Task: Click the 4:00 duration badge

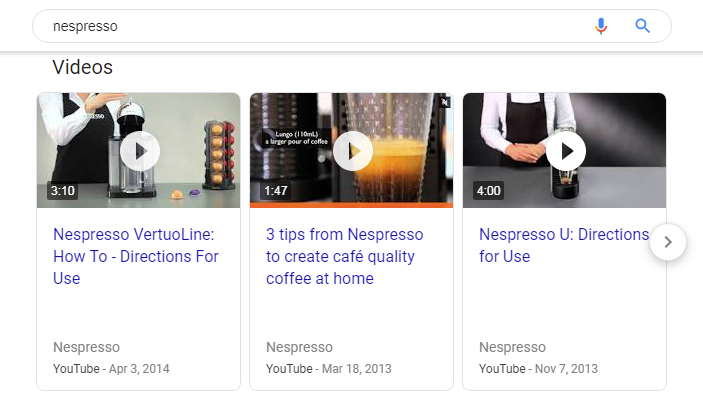Action: pos(489,190)
